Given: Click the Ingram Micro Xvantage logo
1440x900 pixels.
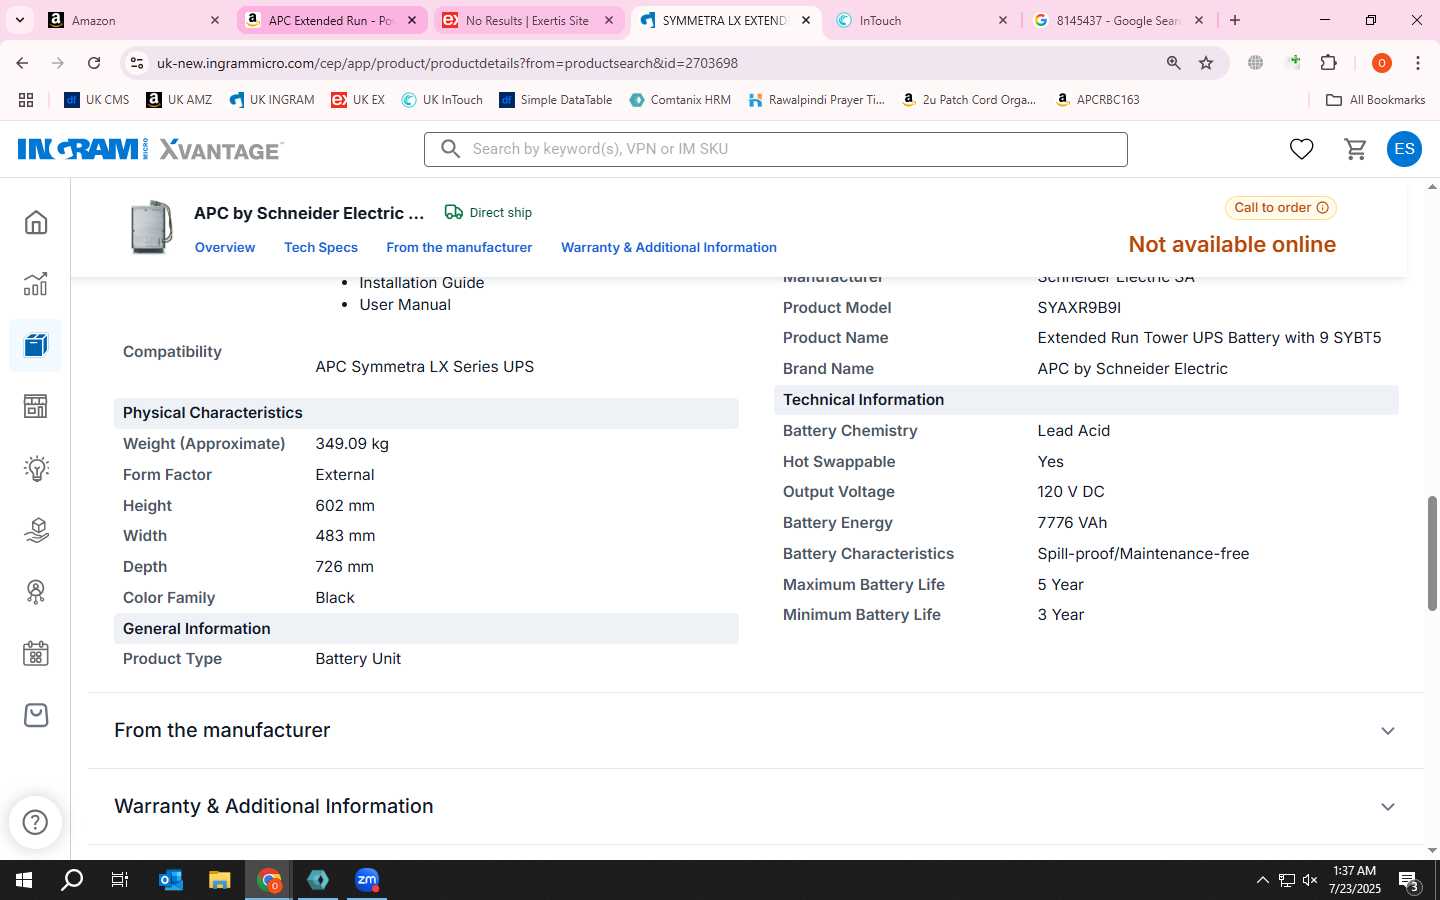Looking at the screenshot, I should pyautogui.click(x=150, y=149).
